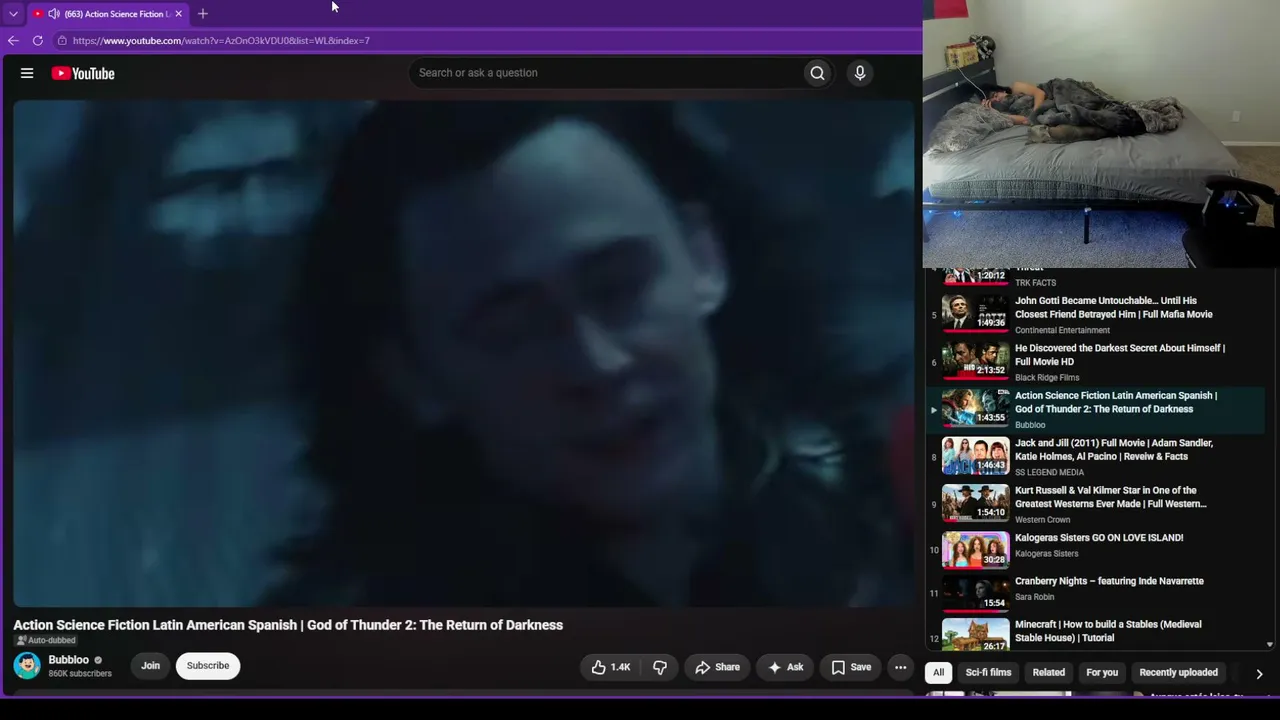Image resolution: width=1280 pixels, height=720 pixels.
Task: Like the video with 1.4K likes
Action: coord(611,667)
